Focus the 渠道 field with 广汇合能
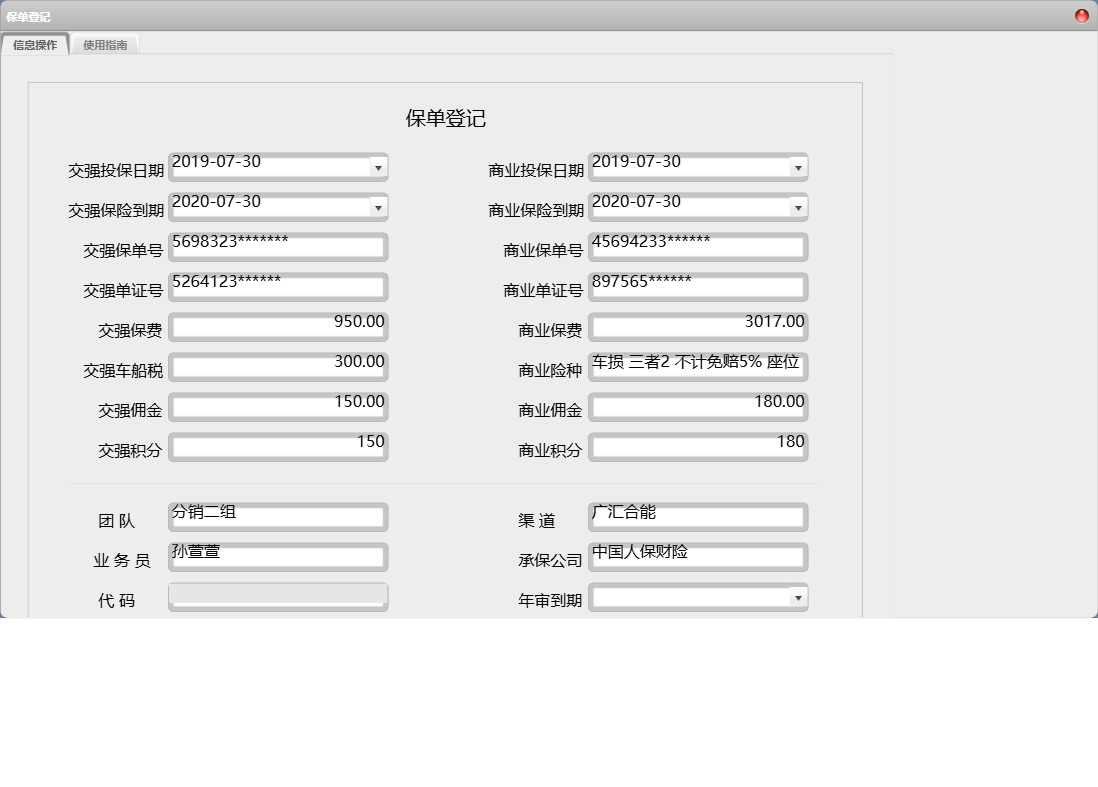This screenshot has height=787, width=1098. pos(698,517)
